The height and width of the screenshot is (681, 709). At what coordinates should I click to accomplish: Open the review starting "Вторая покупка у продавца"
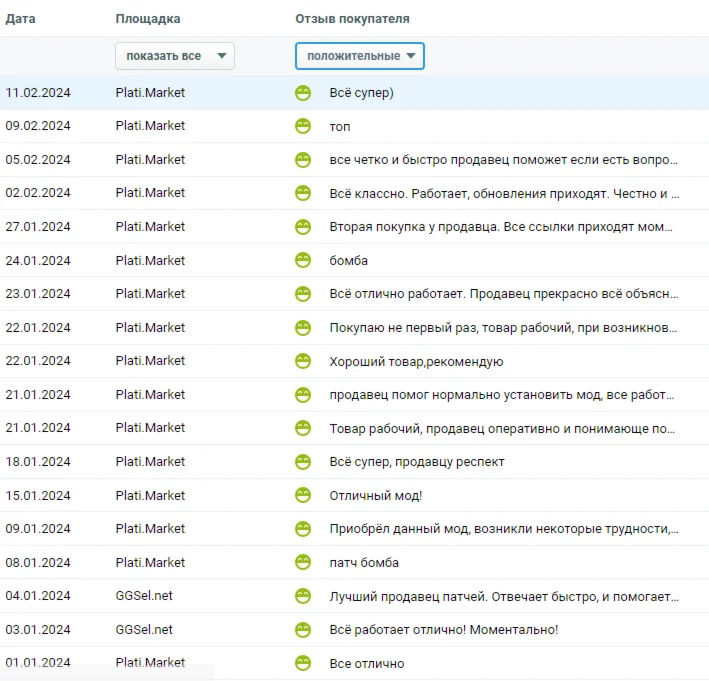pyautogui.click(x=501, y=227)
